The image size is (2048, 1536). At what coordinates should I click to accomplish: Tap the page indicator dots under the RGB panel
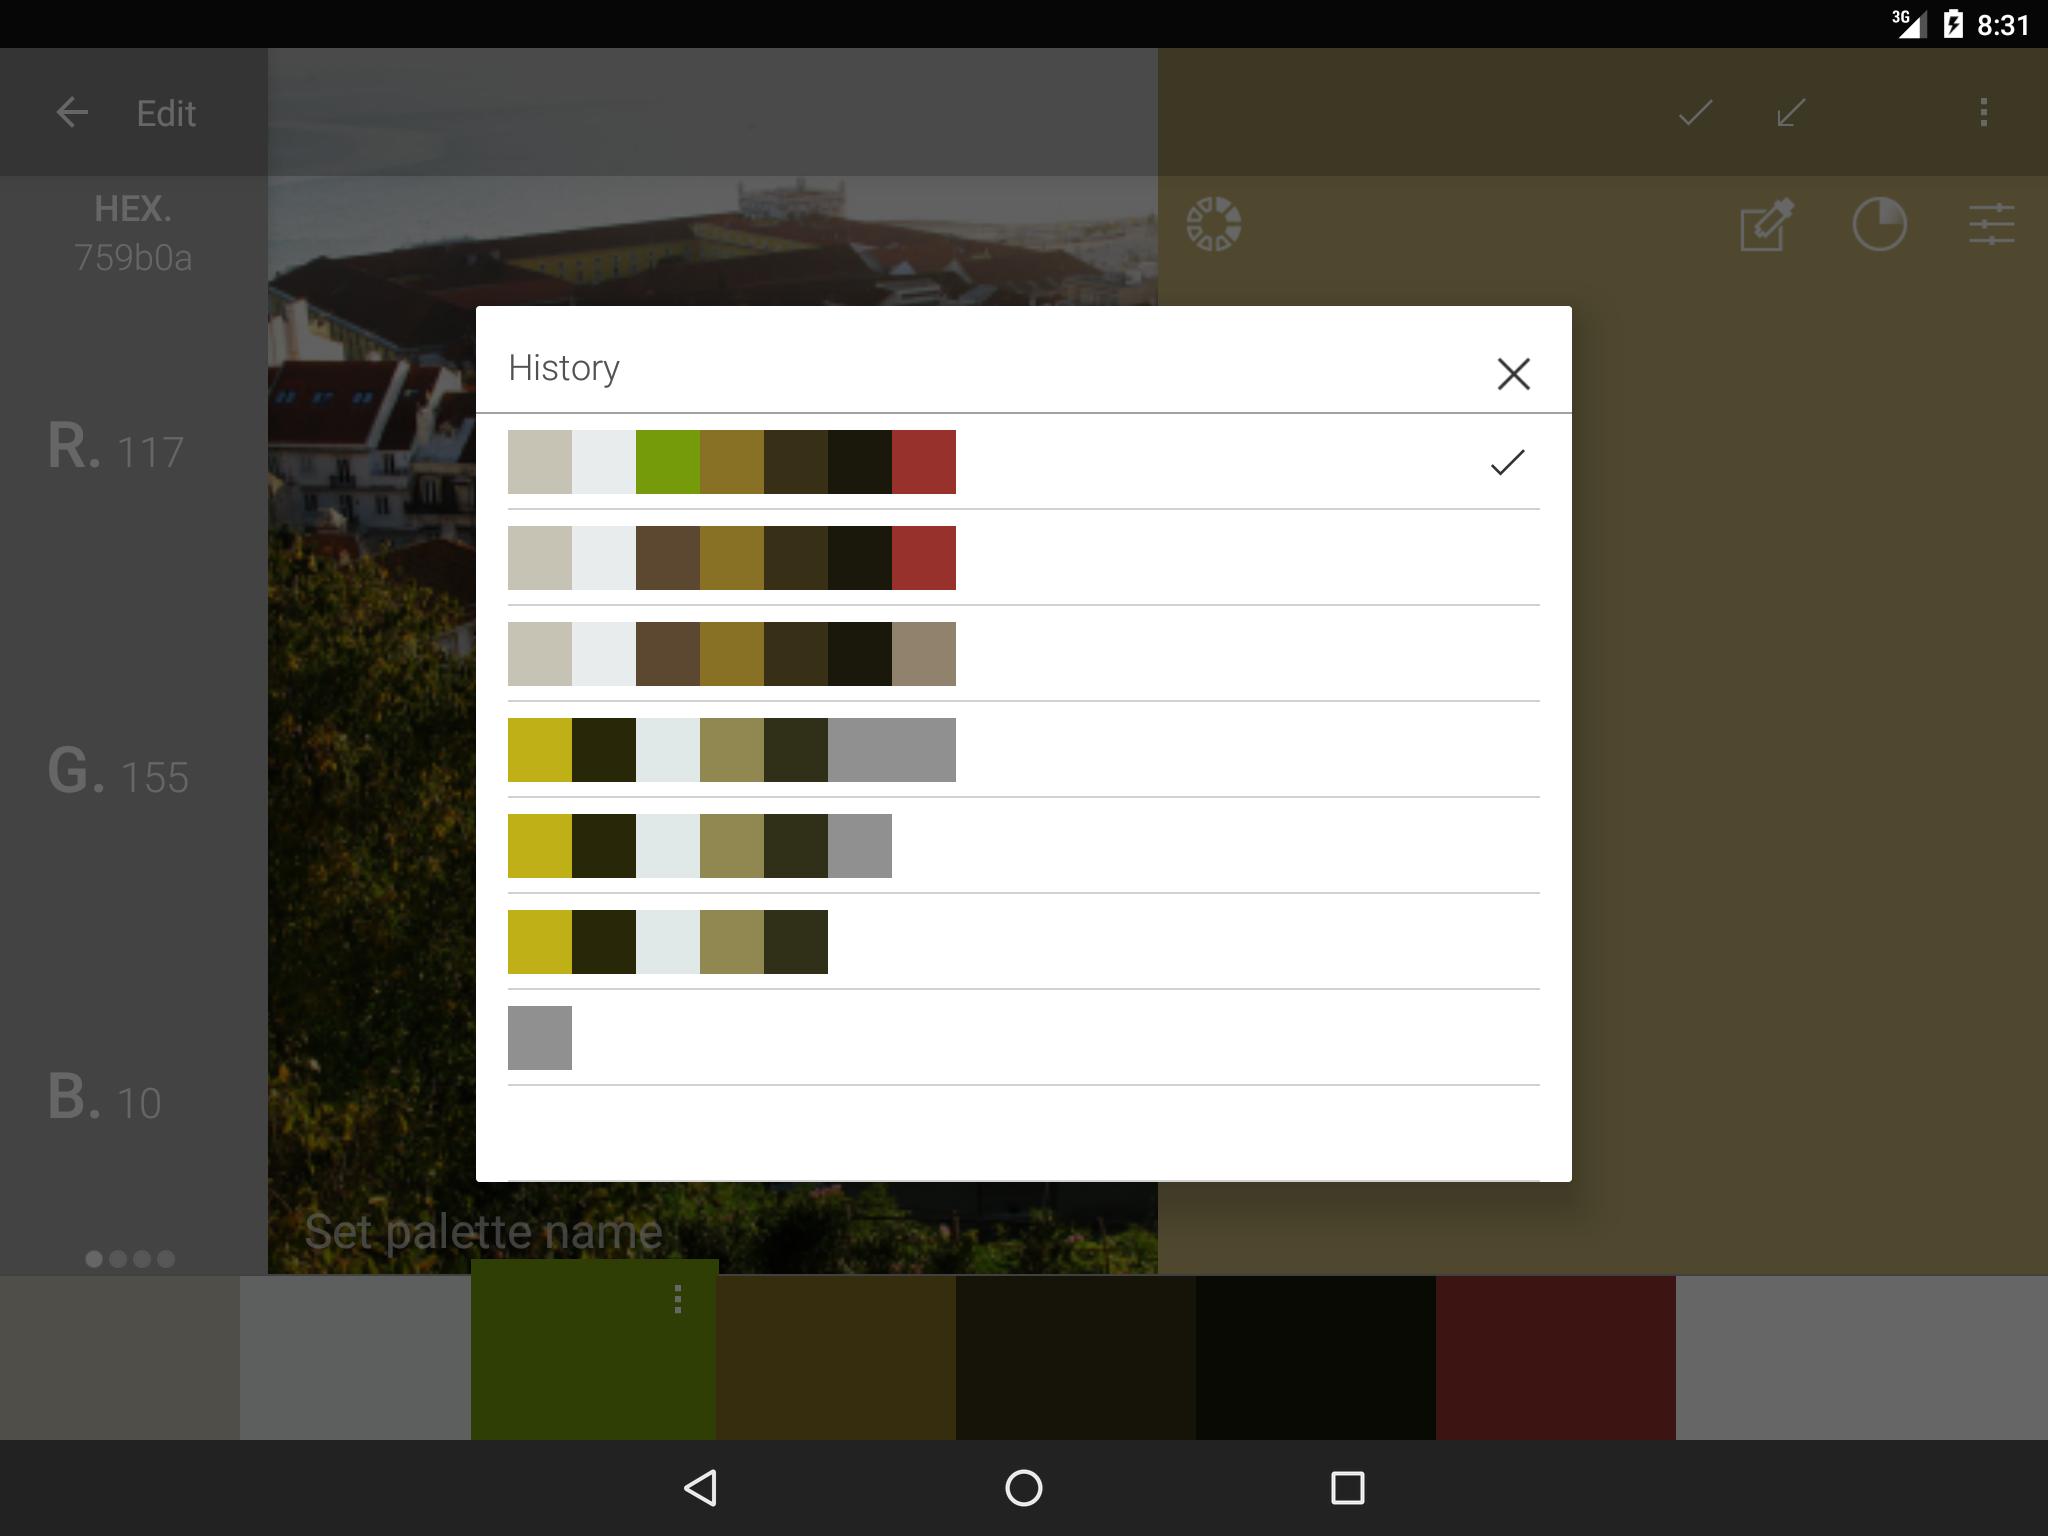(x=130, y=1259)
